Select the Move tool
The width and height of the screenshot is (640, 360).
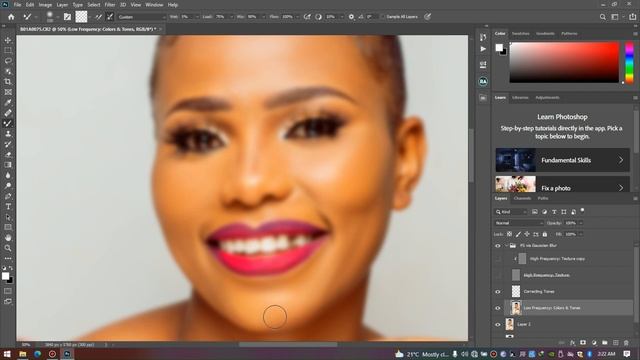pos(8,40)
